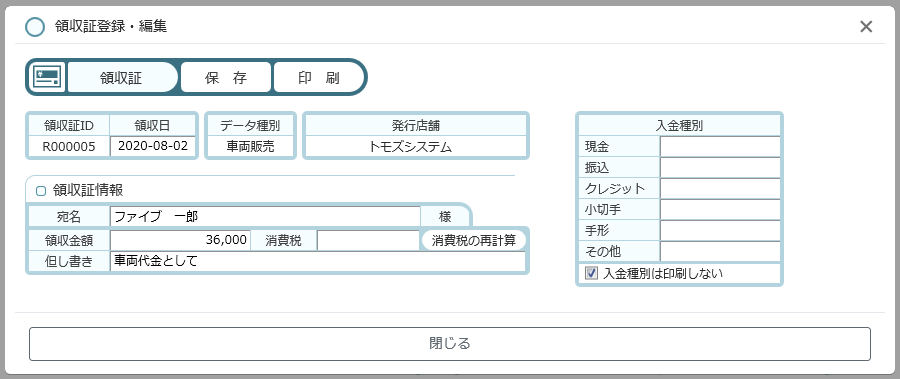Click the circle icon beside 領収証登録・編集 title
The image size is (900, 379).
tap(36, 27)
